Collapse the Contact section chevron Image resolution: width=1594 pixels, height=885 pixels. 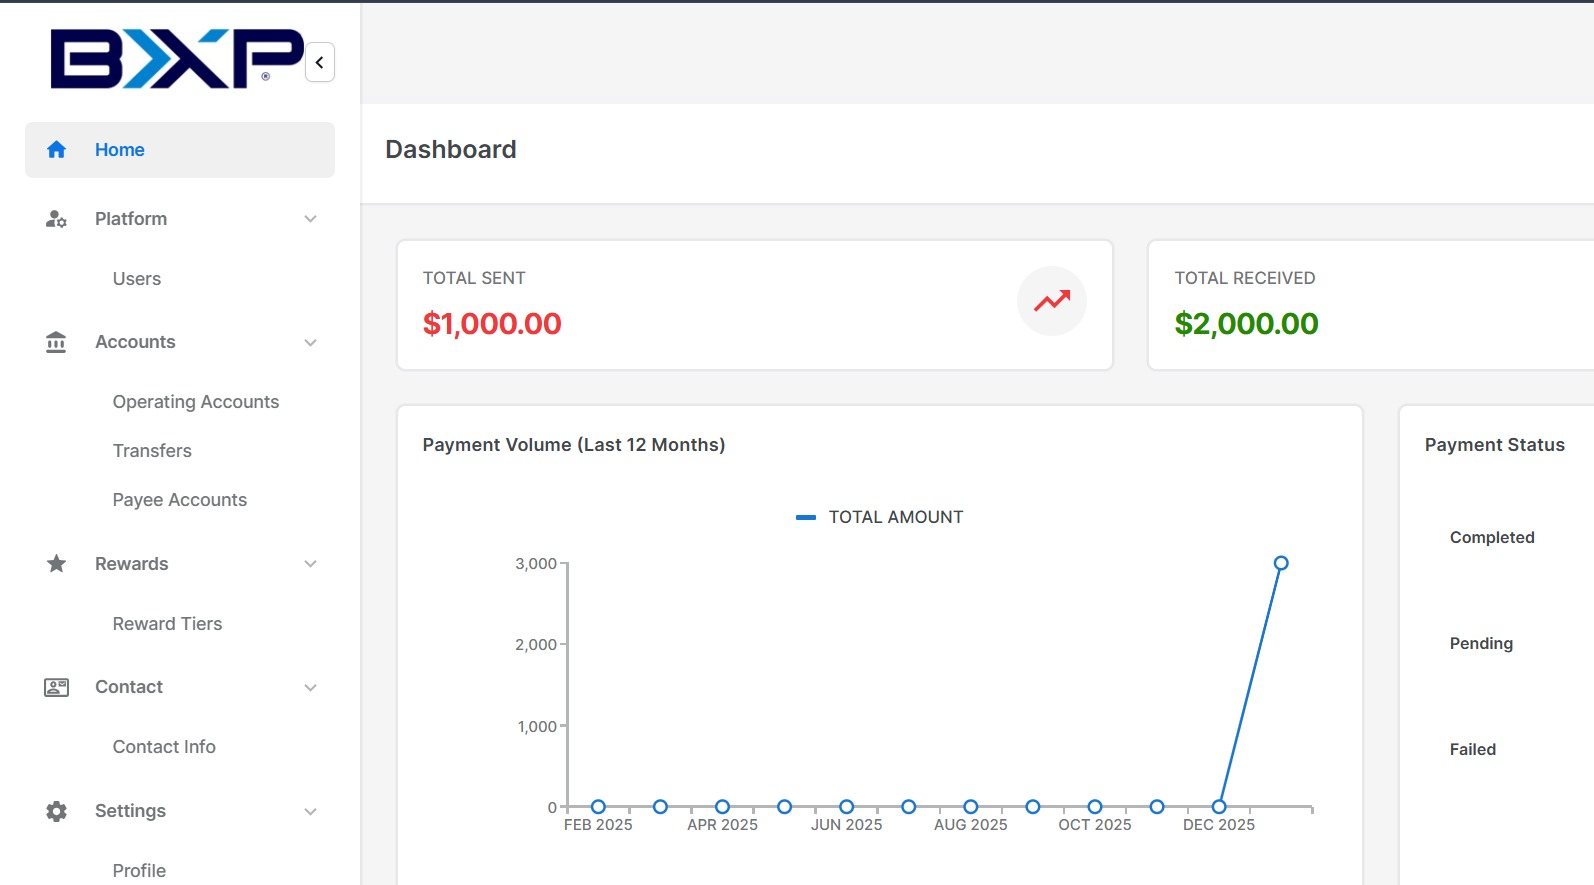310,688
